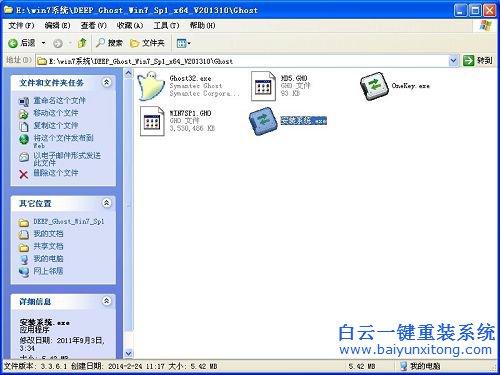The image size is (500, 375).
Task: Open 网上邻居 in other places
Action: (48, 271)
